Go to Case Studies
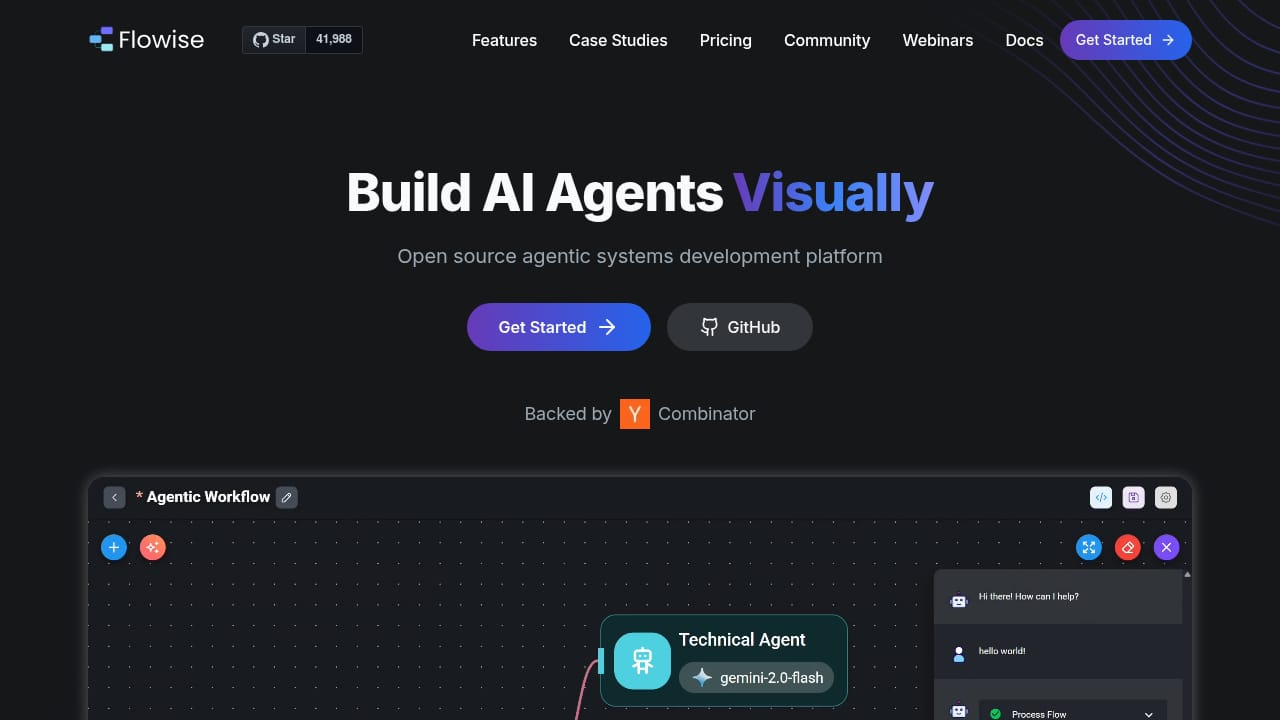This screenshot has height=720, width=1280. (x=618, y=40)
